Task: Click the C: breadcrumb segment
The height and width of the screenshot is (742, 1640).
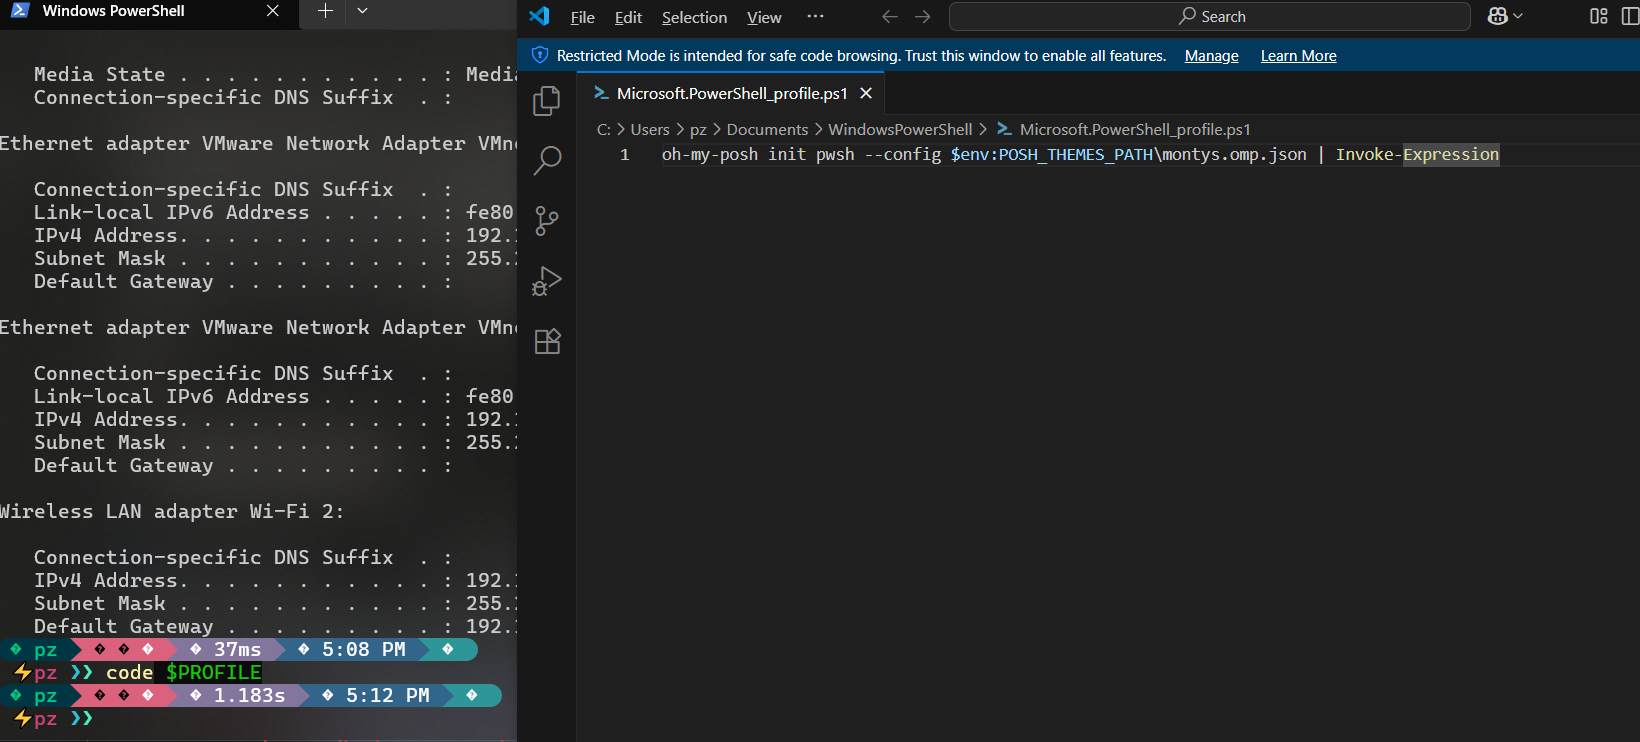Action: [x=603, y=129]
